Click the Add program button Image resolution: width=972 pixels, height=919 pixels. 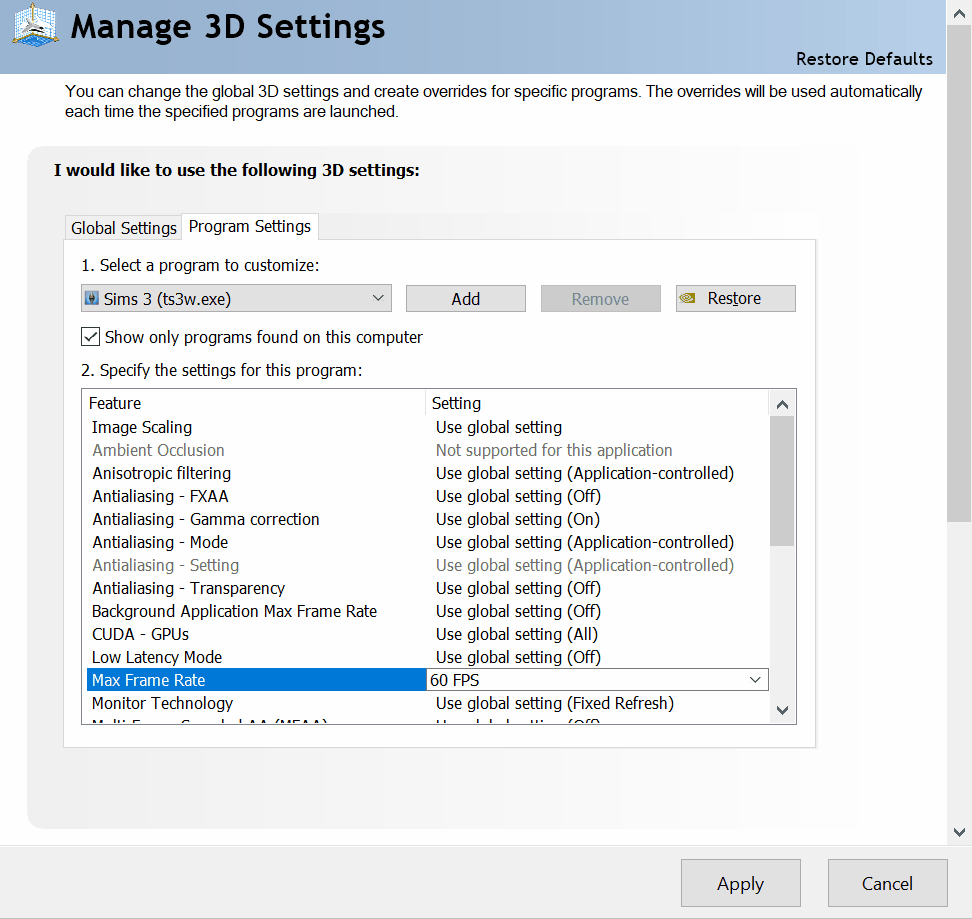[x=466, y=299]
